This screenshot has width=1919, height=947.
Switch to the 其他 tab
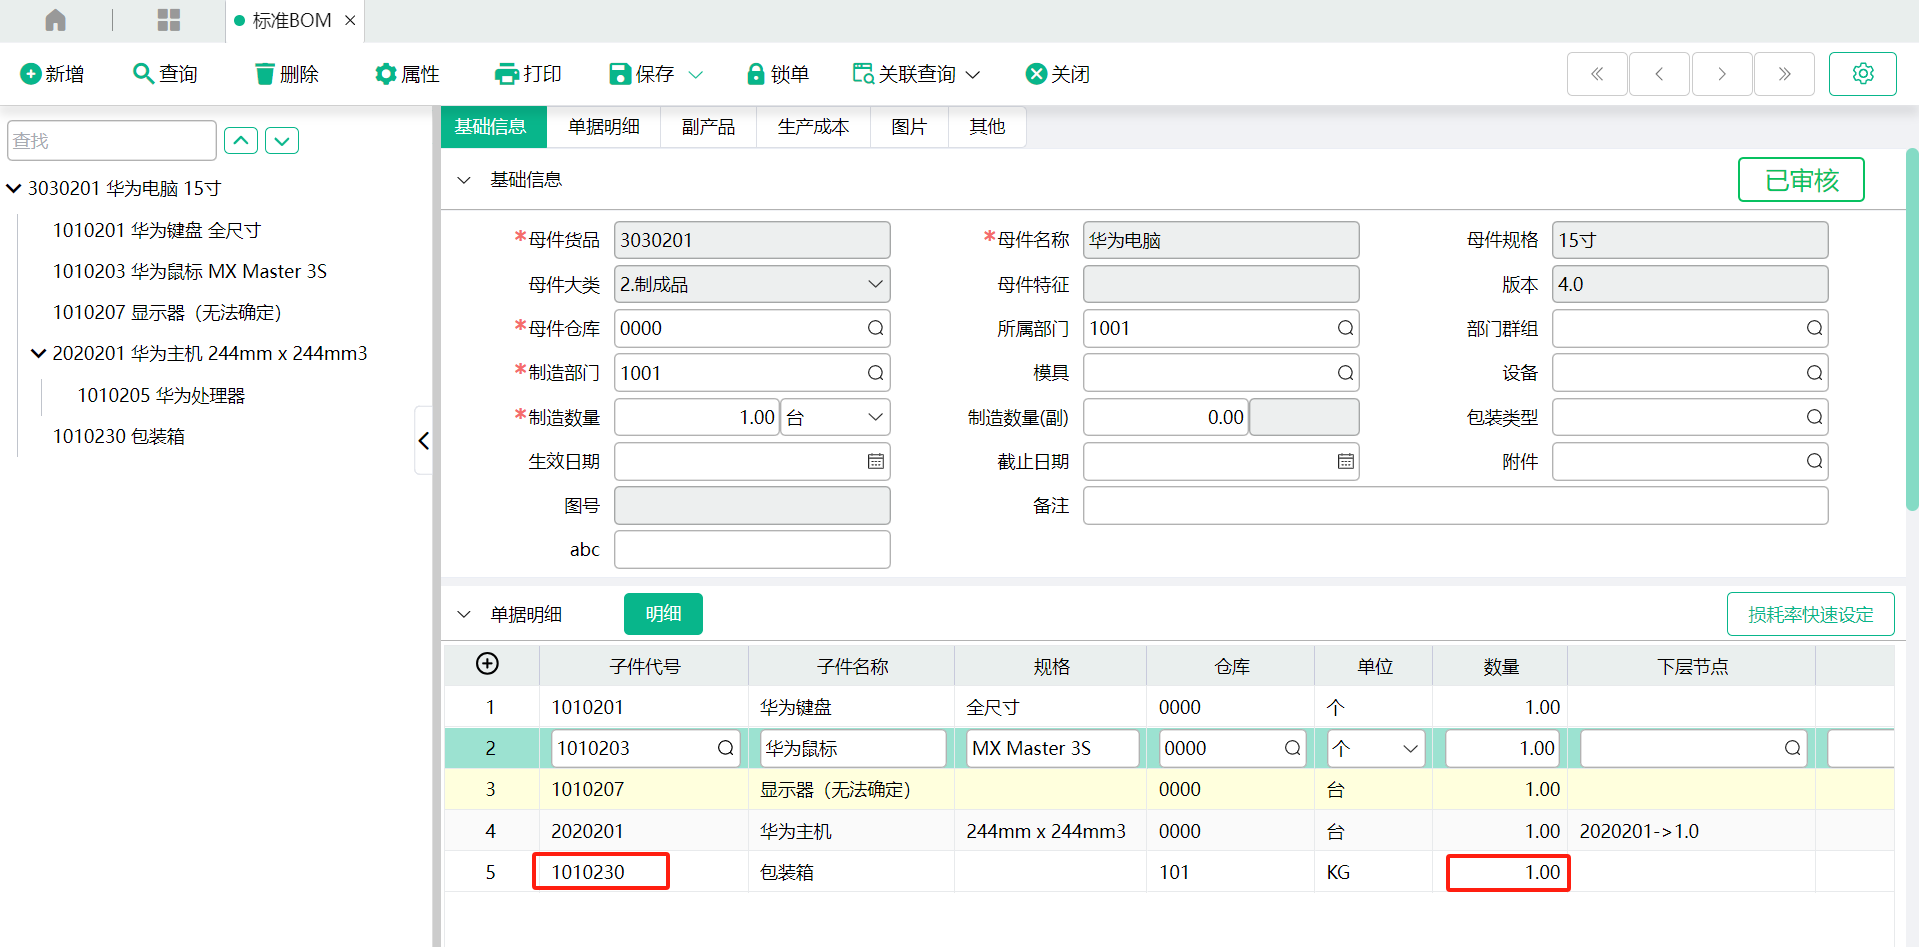[987, 127]
